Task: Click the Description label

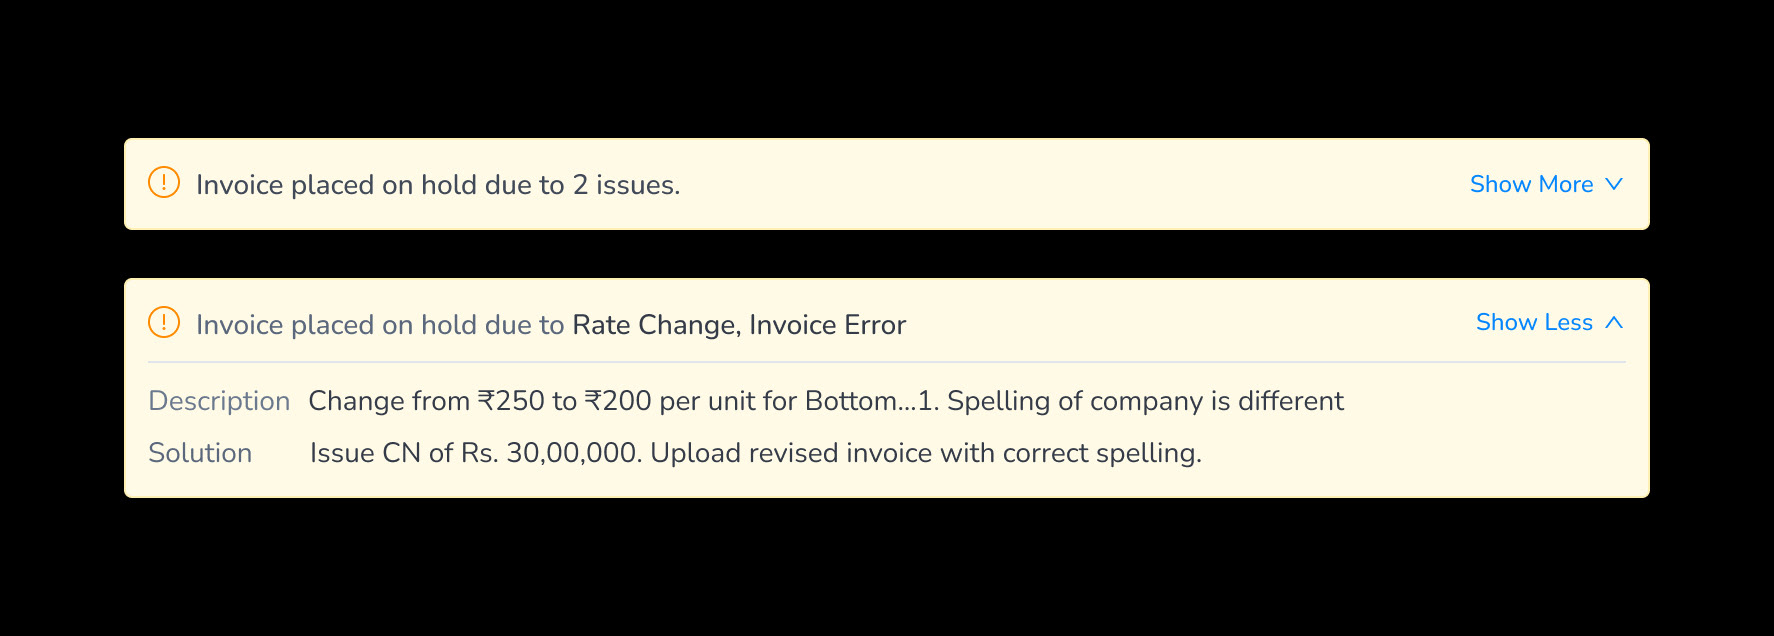Action: (x=219, y=401)
